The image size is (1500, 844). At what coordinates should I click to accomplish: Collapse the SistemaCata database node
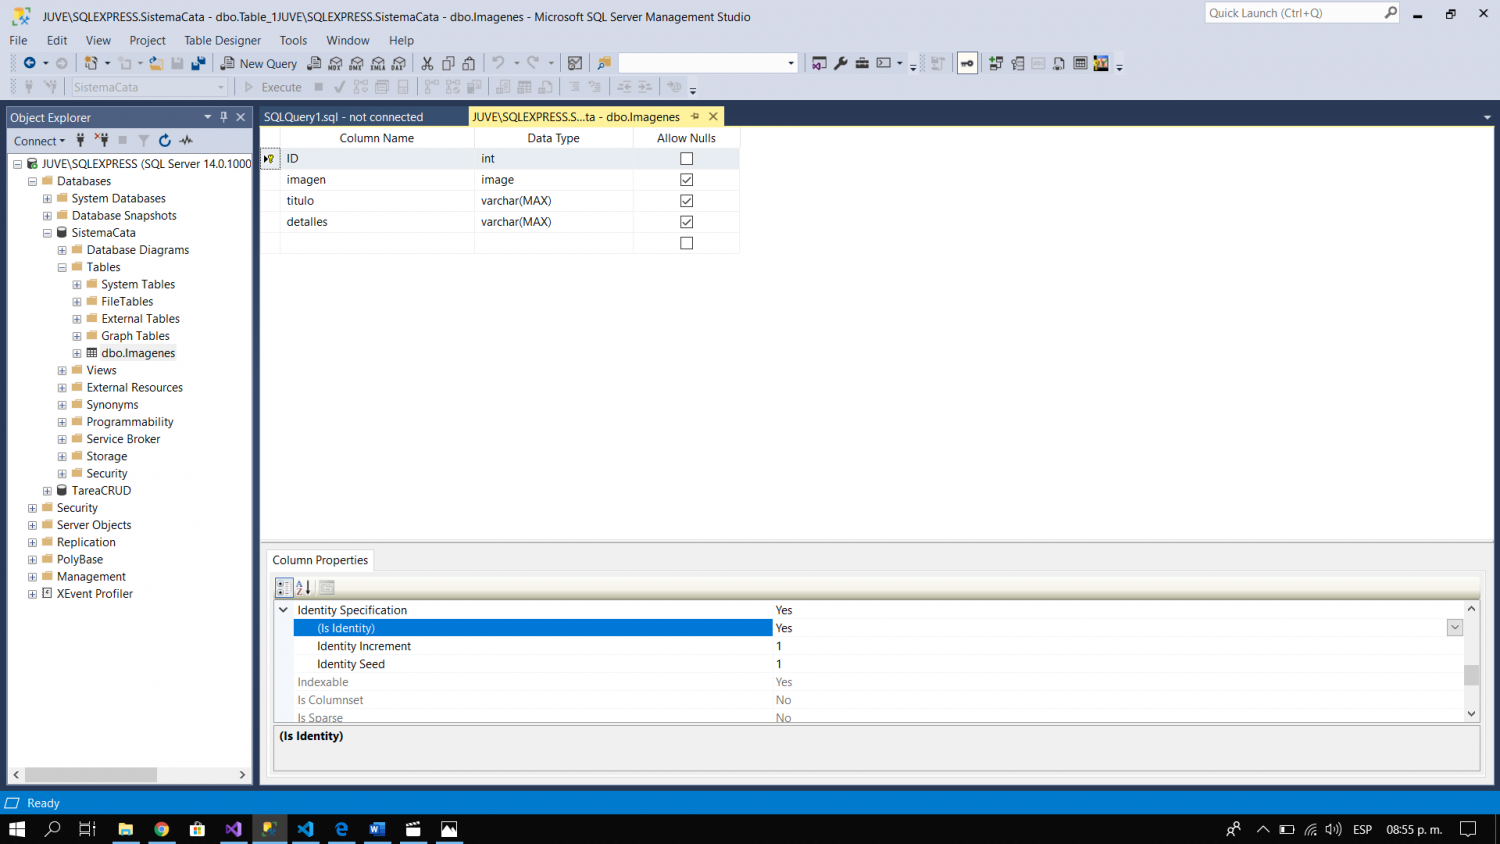(x=47, y=233)
